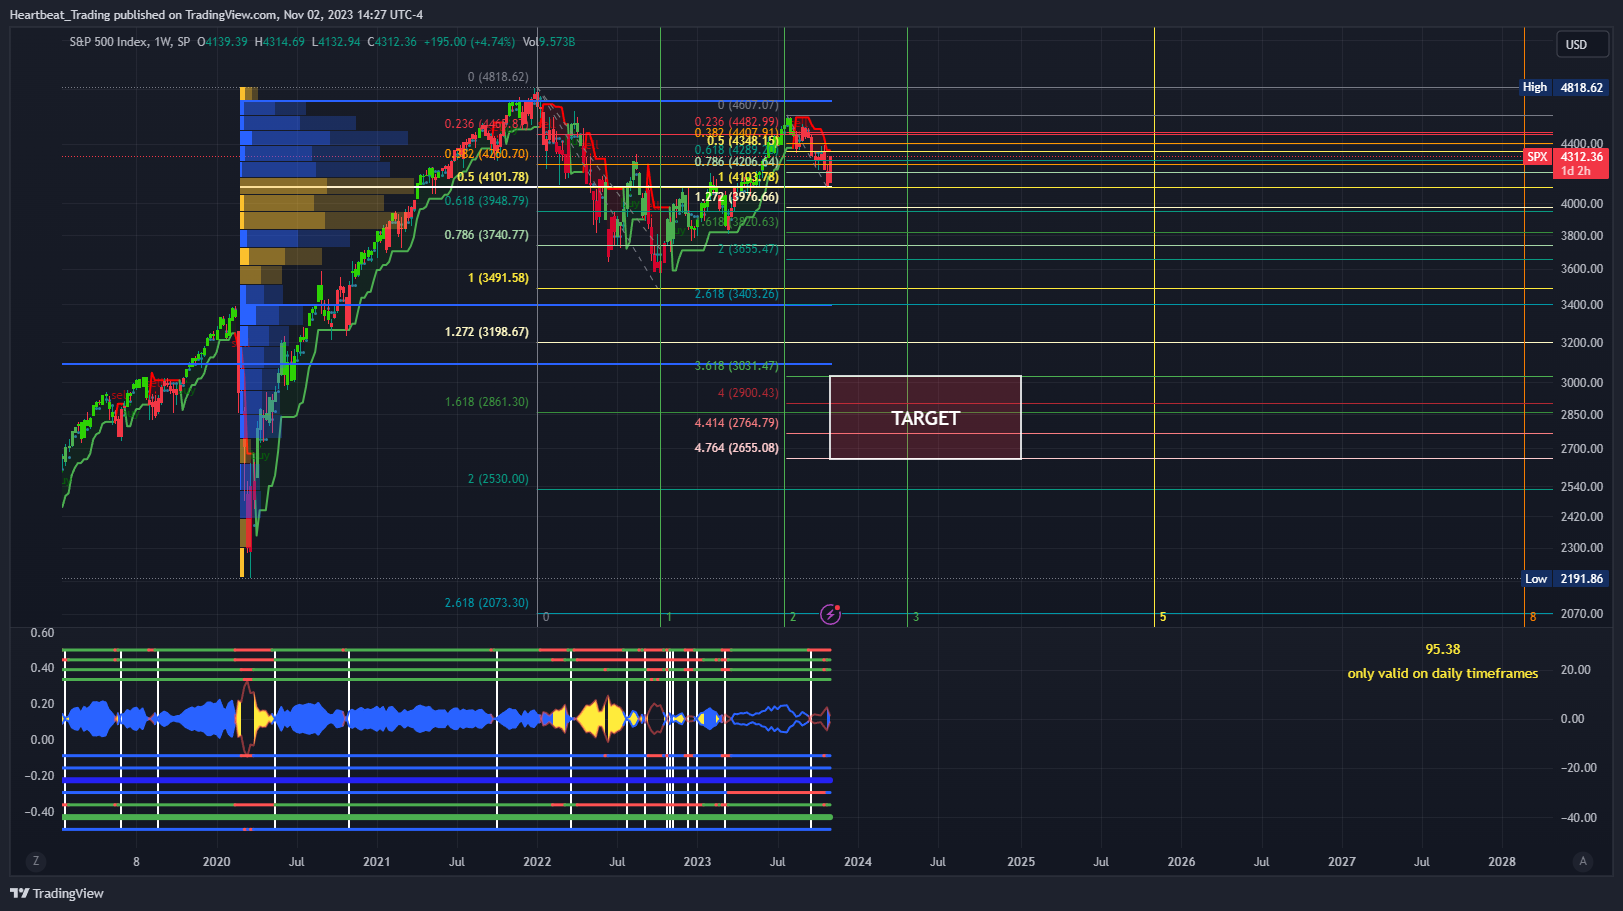Select Fibonacci label 1.272 (3198.67)
This screenshot has height=911, width=1623.
pyautogui.click(x=487, y=332)
